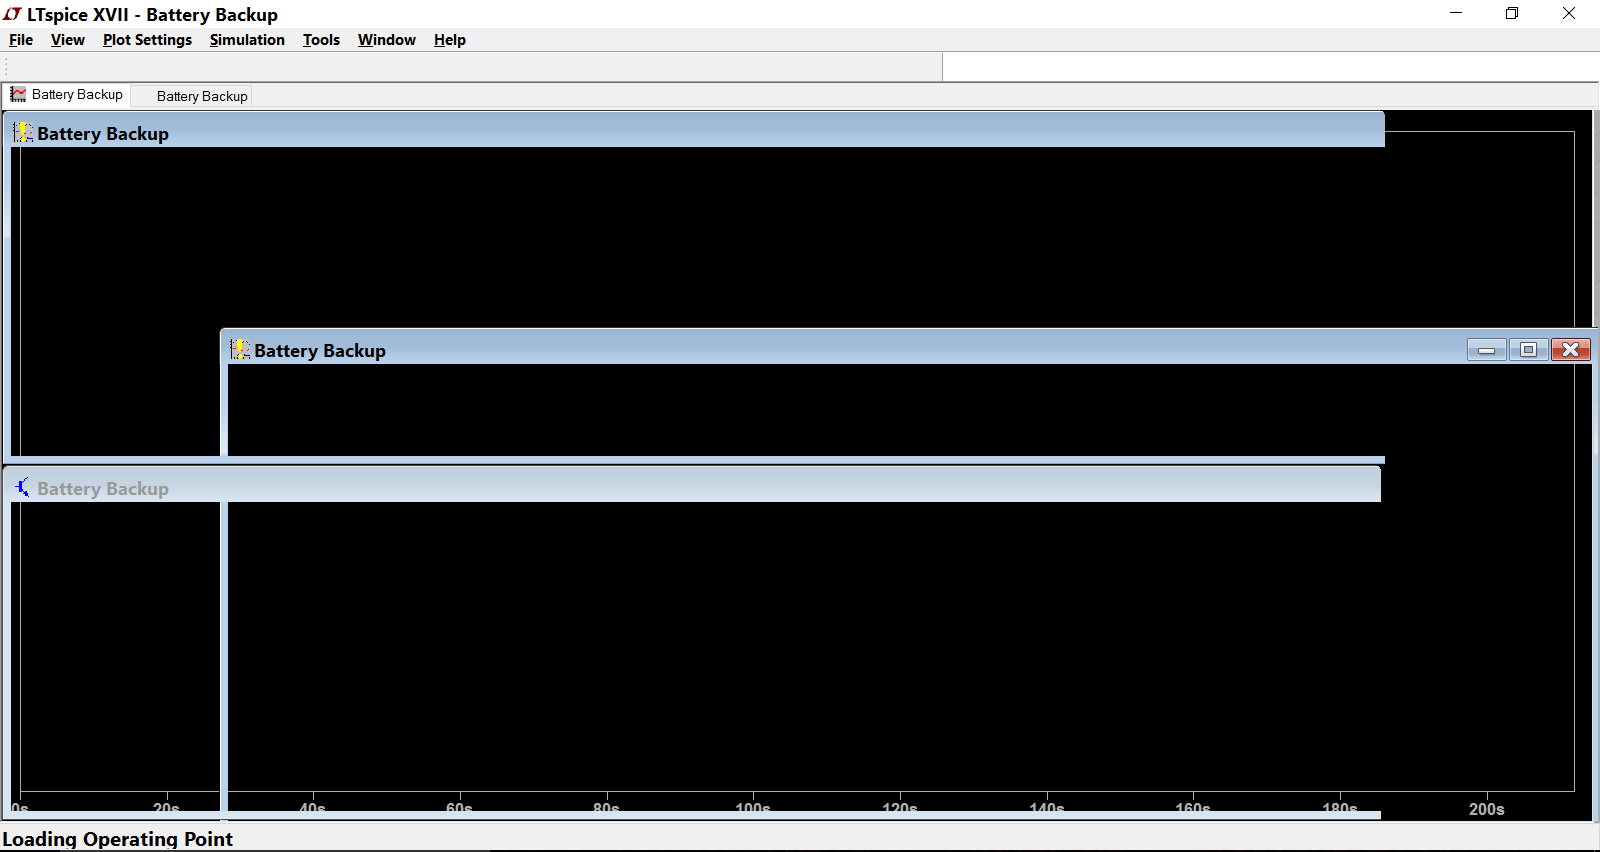Screen dimensions: 1600x852
Task: Open the File menu
Action: [x=21, y=40]
